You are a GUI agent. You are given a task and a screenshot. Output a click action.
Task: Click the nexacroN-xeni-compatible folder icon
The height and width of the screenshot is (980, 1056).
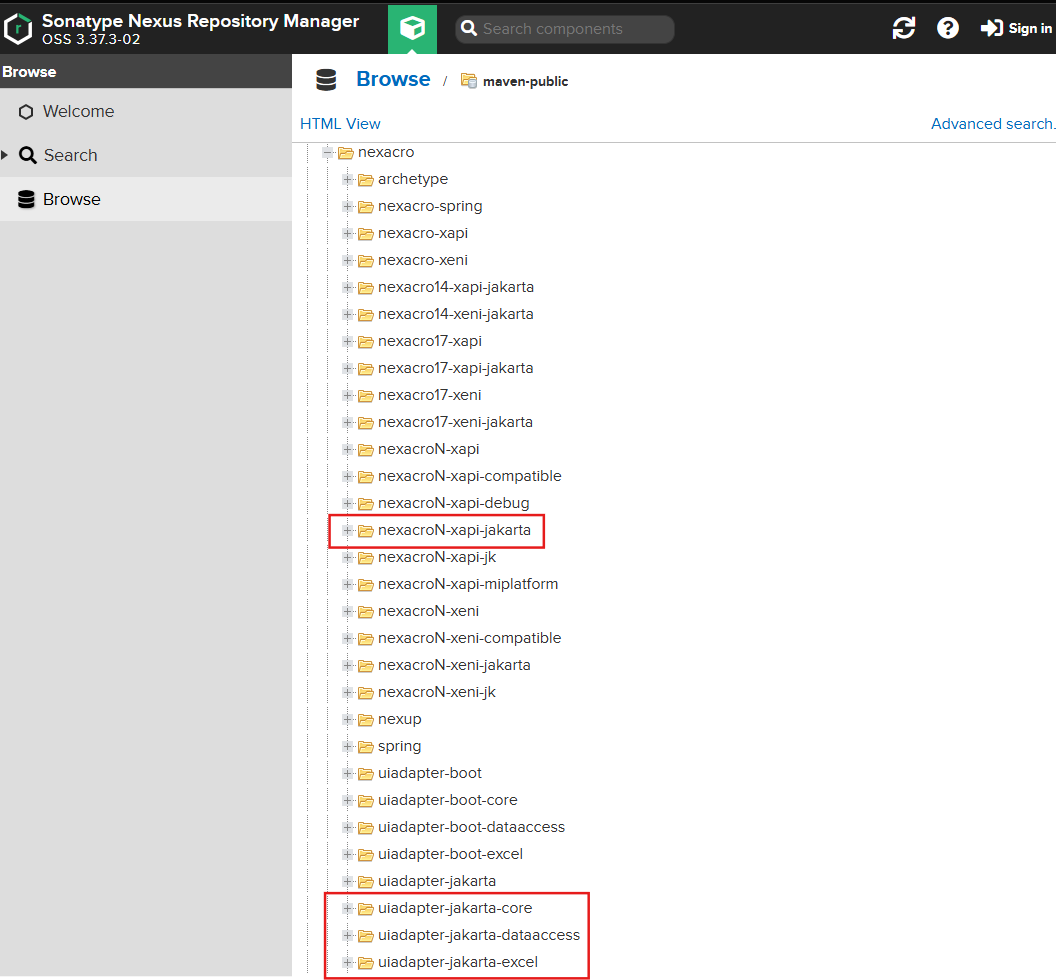click(366, 639)
